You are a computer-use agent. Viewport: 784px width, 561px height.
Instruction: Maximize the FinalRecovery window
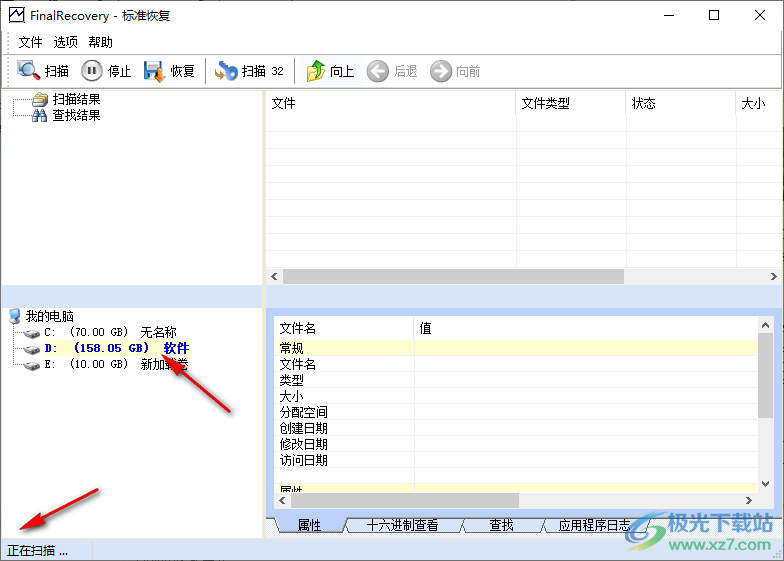[714, 16]
